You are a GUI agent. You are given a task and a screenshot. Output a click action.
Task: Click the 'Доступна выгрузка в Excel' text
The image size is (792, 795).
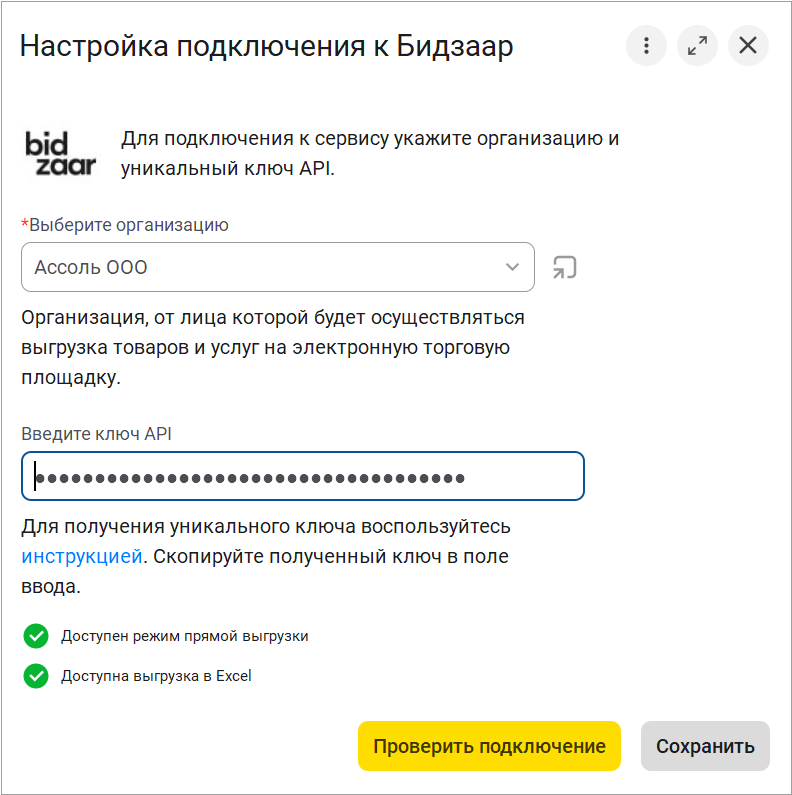(156, 676)
